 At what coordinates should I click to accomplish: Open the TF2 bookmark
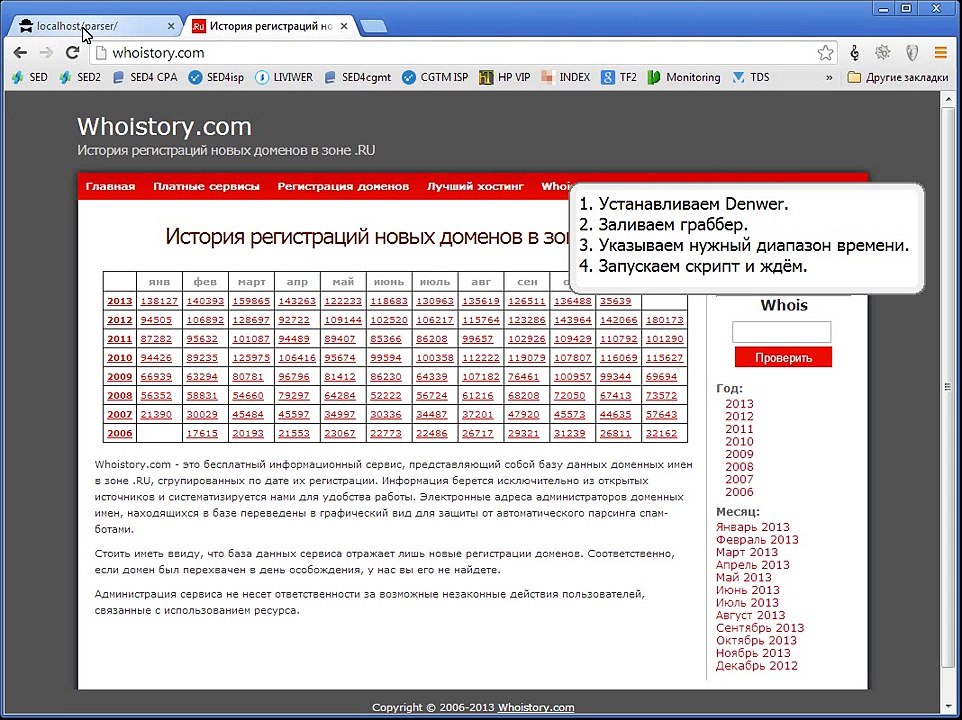pyautogui.click(x=619, y=77)
